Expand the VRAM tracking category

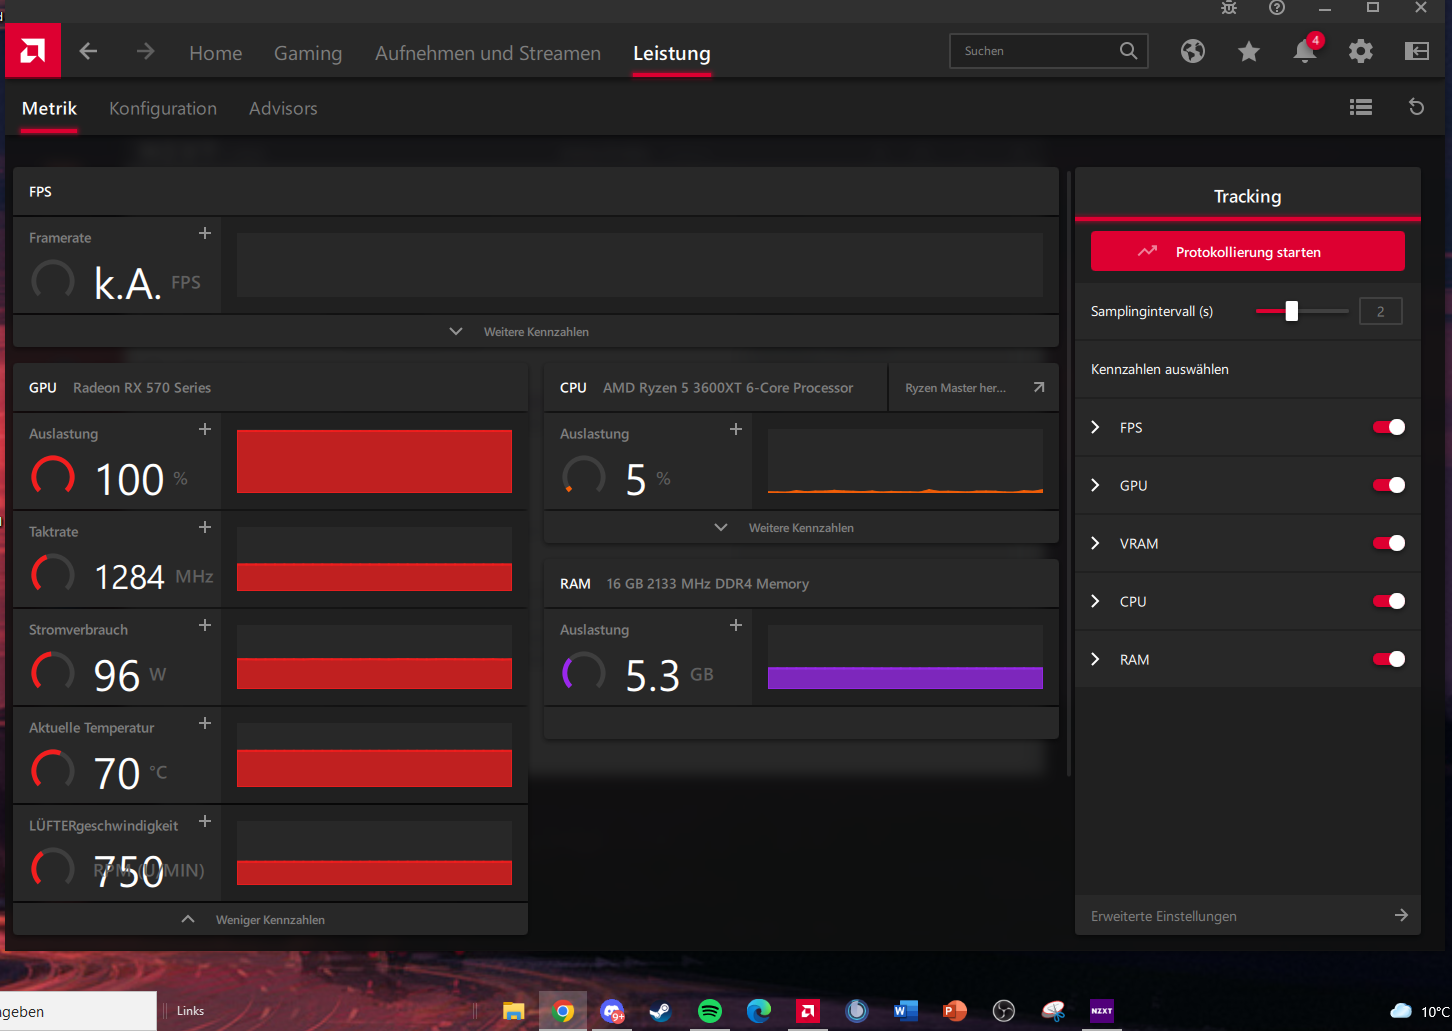click(1095, 543)
